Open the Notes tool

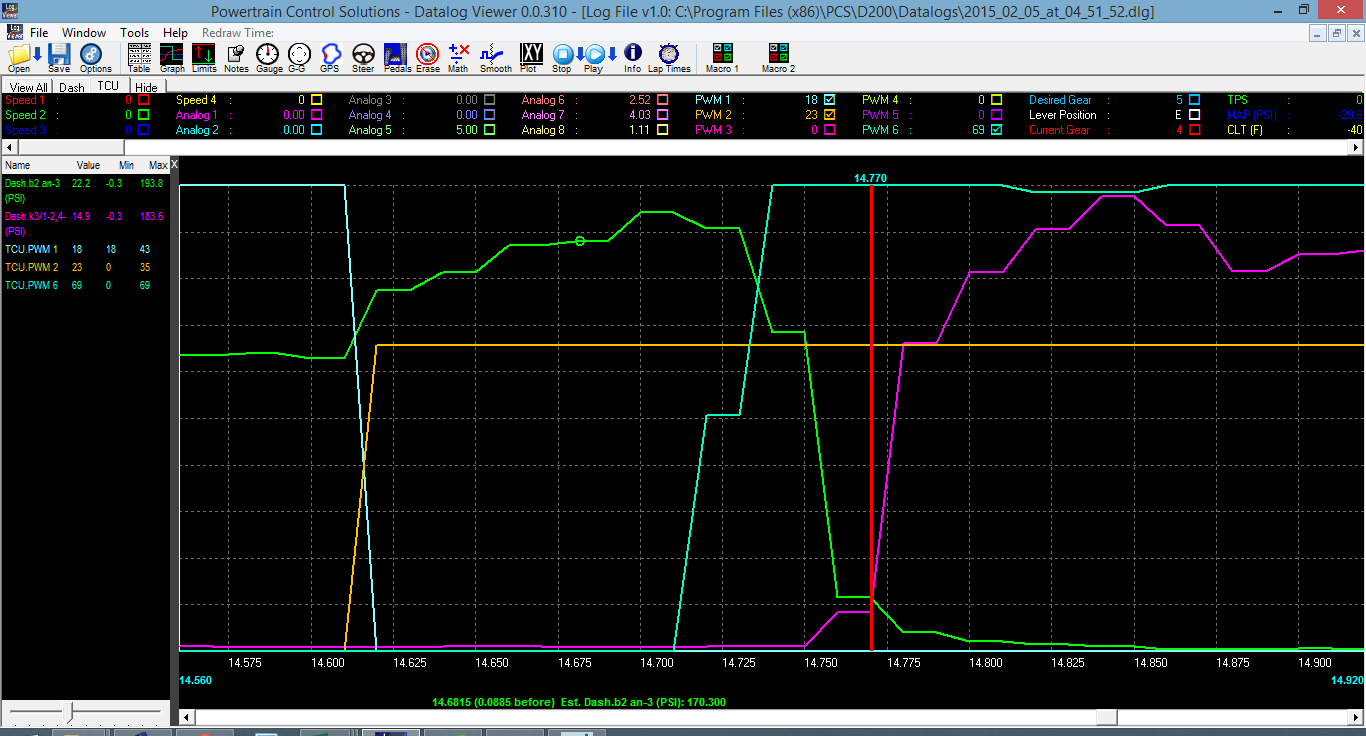pos(236,56)
